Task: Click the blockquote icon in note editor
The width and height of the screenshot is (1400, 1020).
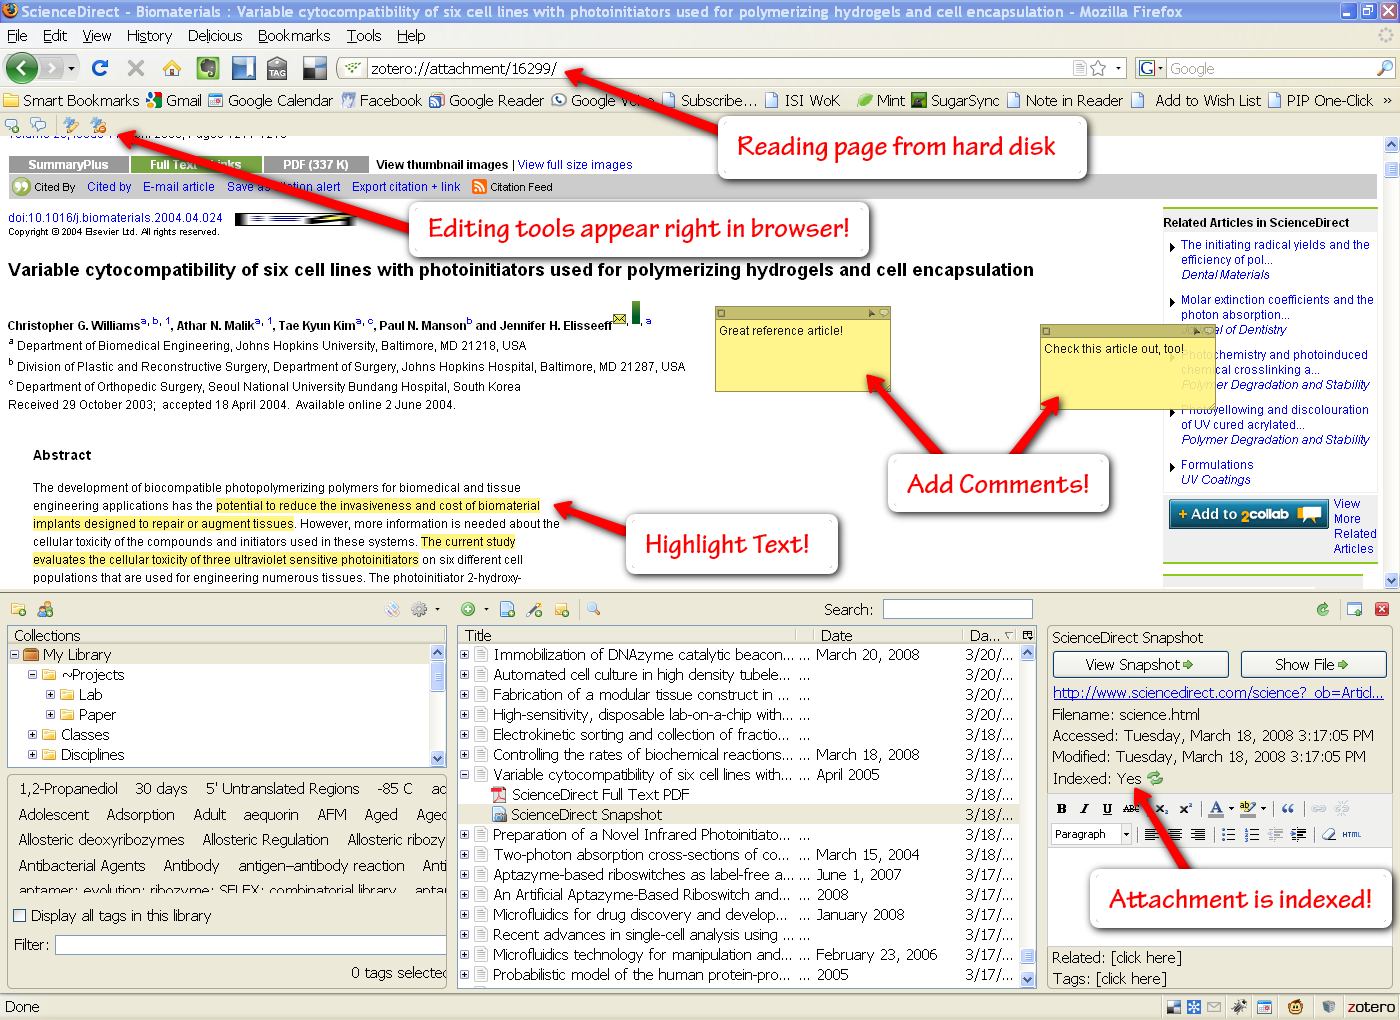Action: tap(1288, 808)
